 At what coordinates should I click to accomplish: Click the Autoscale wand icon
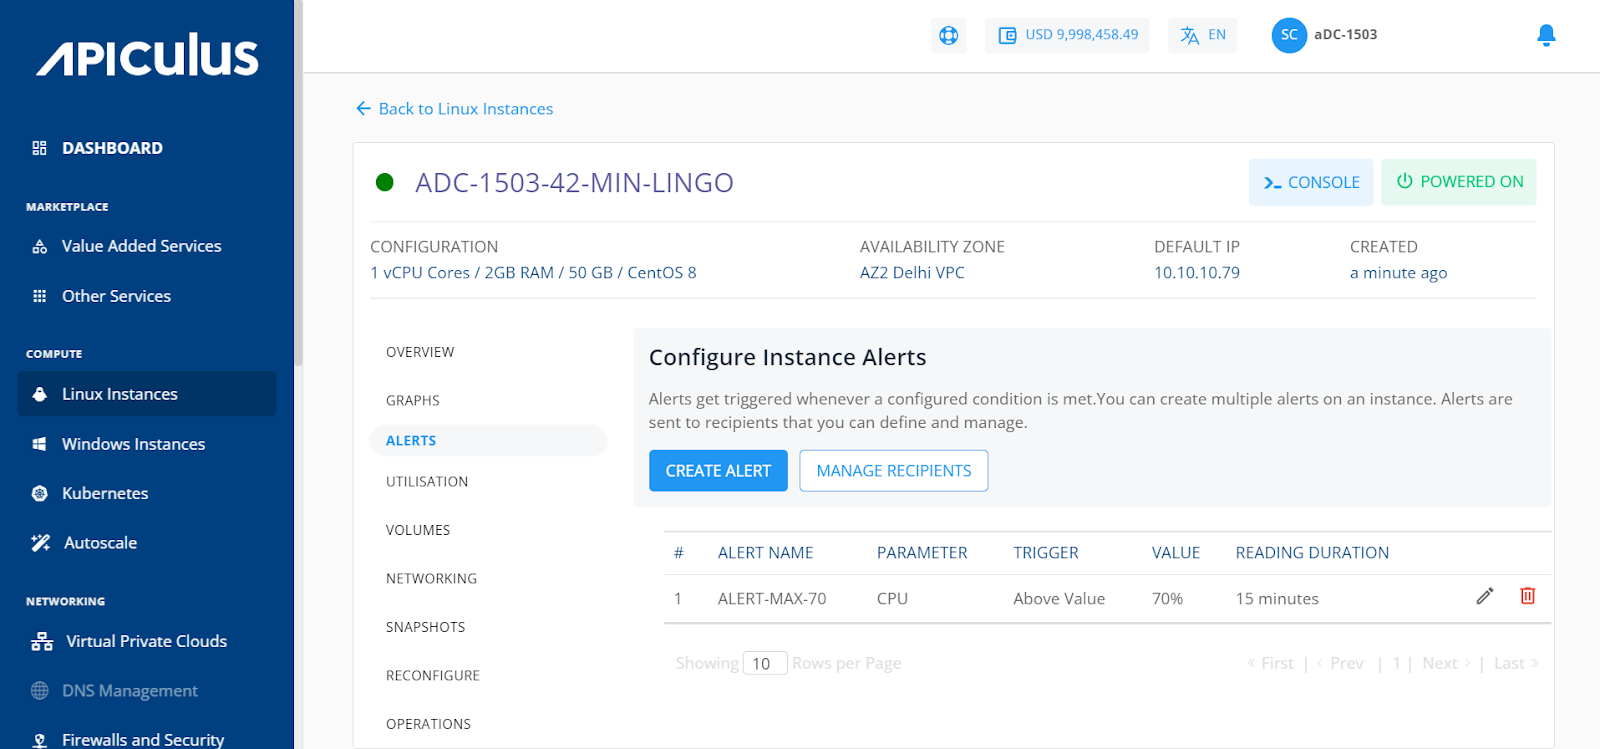pyautogui.click(x=41, y=543)
